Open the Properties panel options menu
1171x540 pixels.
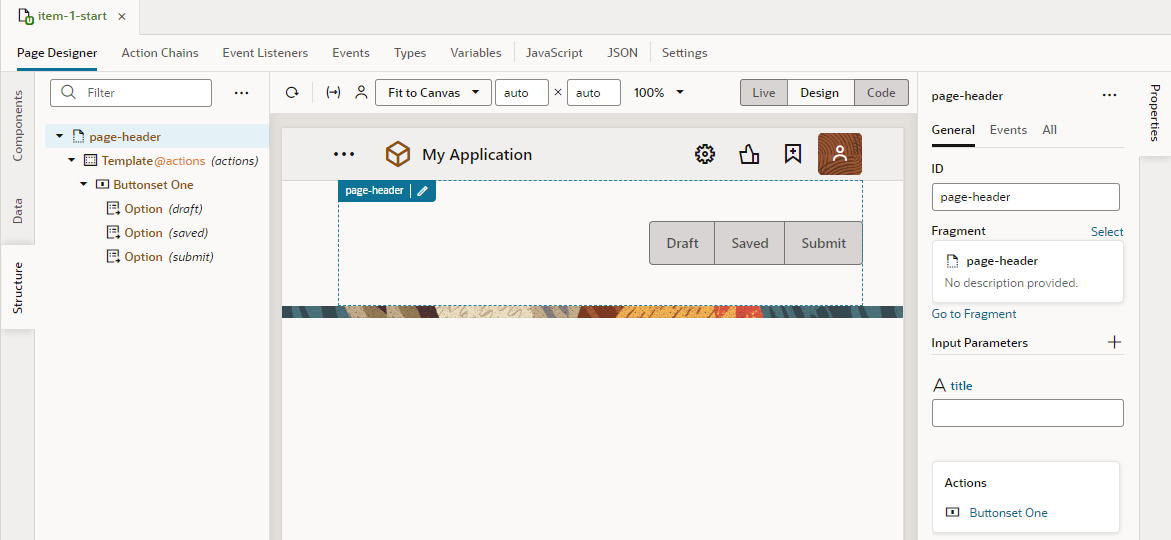pos(1110,96)
